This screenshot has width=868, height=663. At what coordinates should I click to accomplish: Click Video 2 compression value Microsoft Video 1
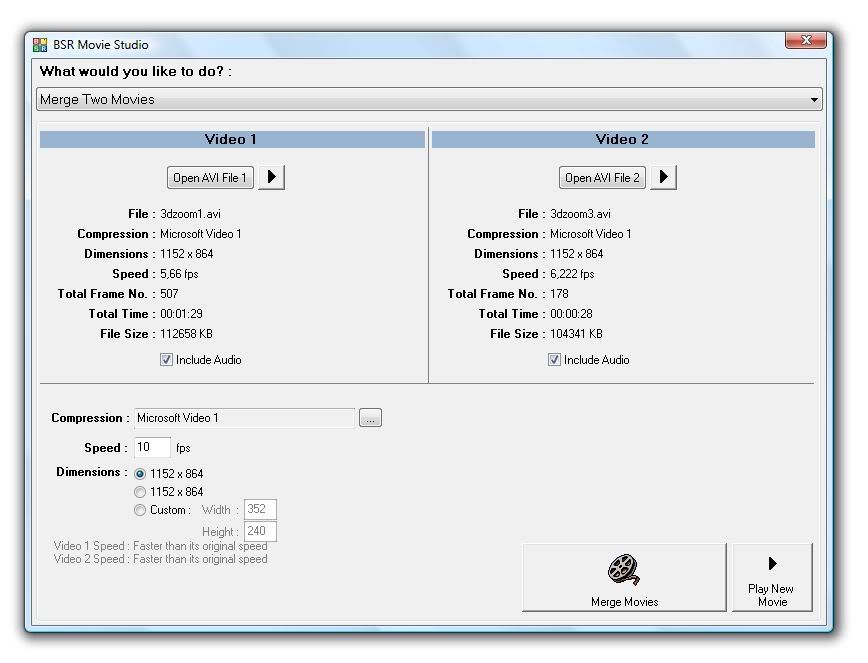click(591, 234)
